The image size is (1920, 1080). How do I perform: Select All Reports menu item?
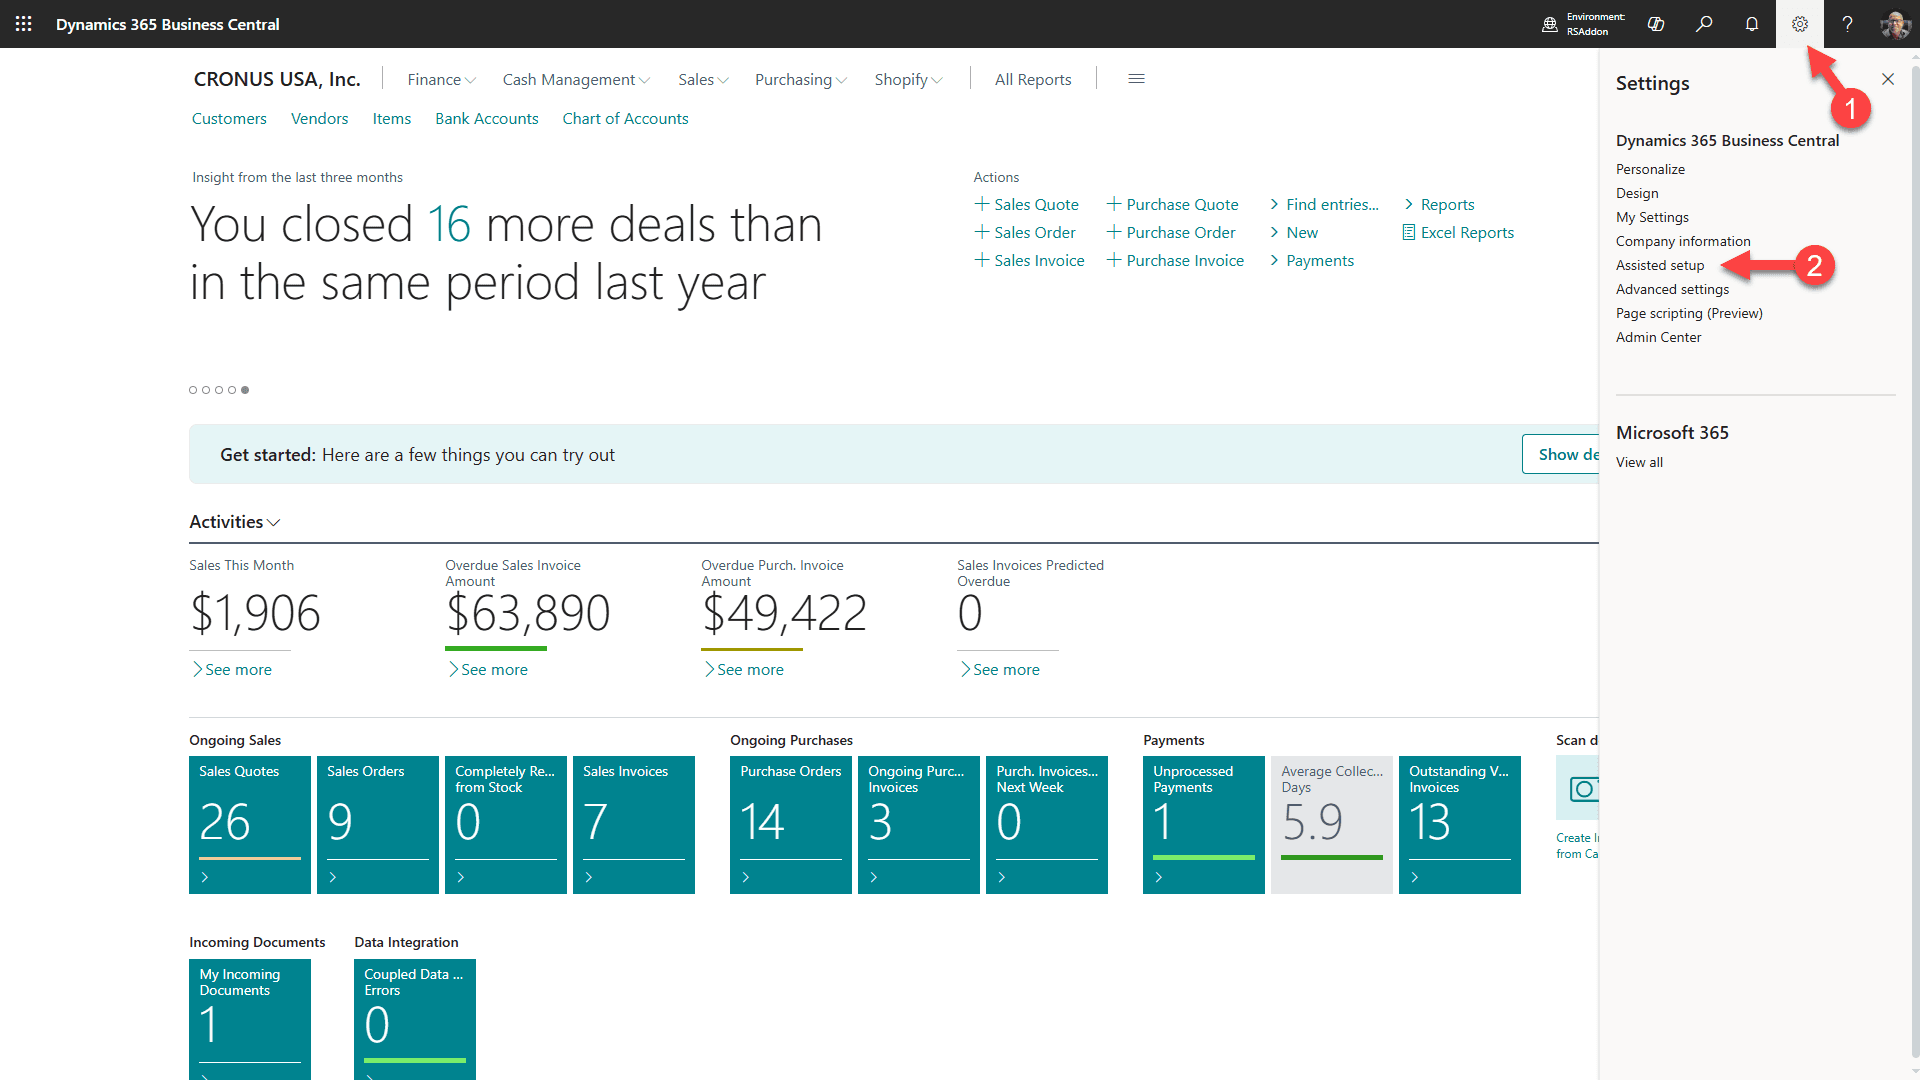(x=1032, y=79)
